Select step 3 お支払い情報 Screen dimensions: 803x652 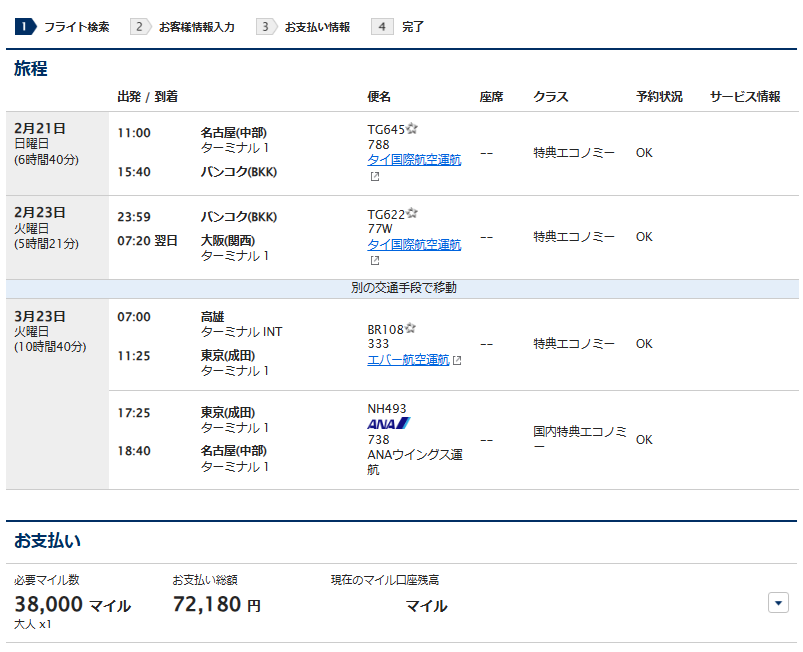pos(303,27)
